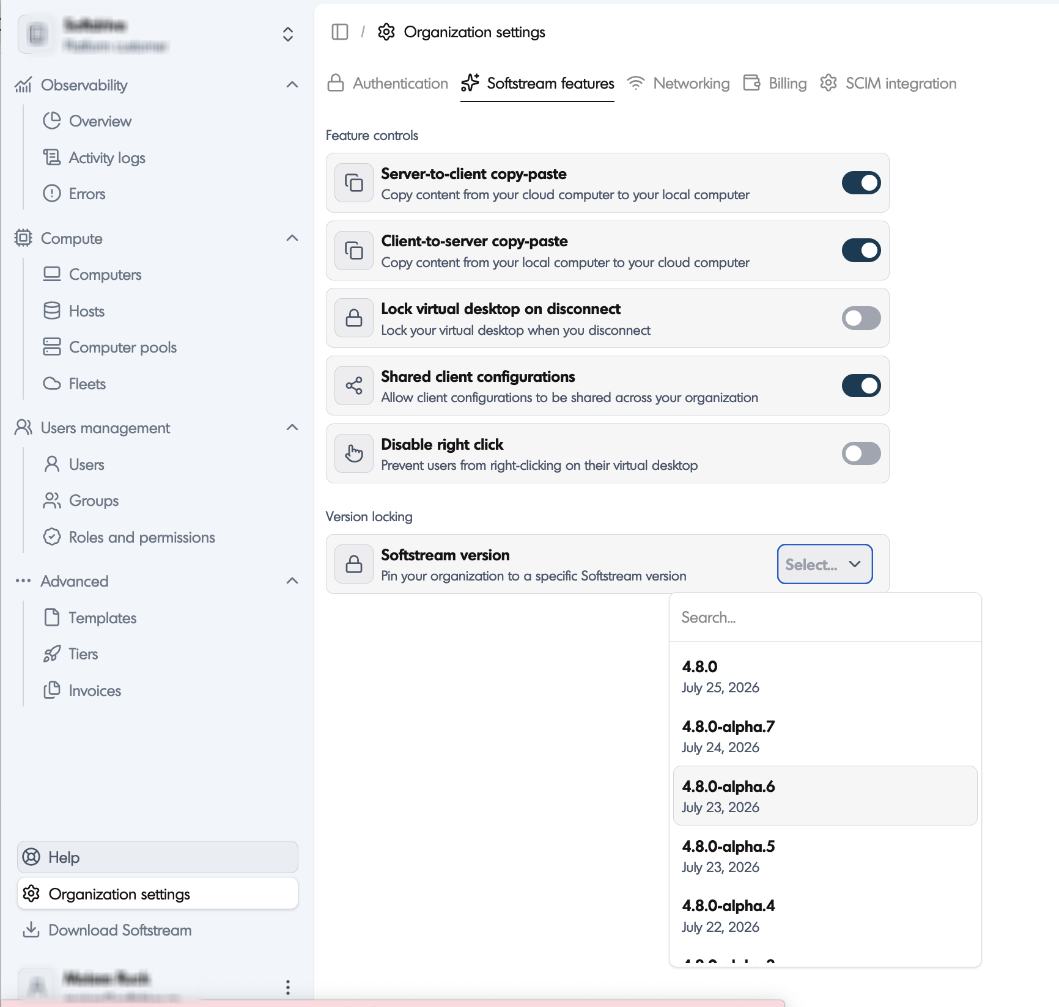
Task: Select version 4.8.0-alpha.7
Action: pyautogui.click(x=825, y=737)
